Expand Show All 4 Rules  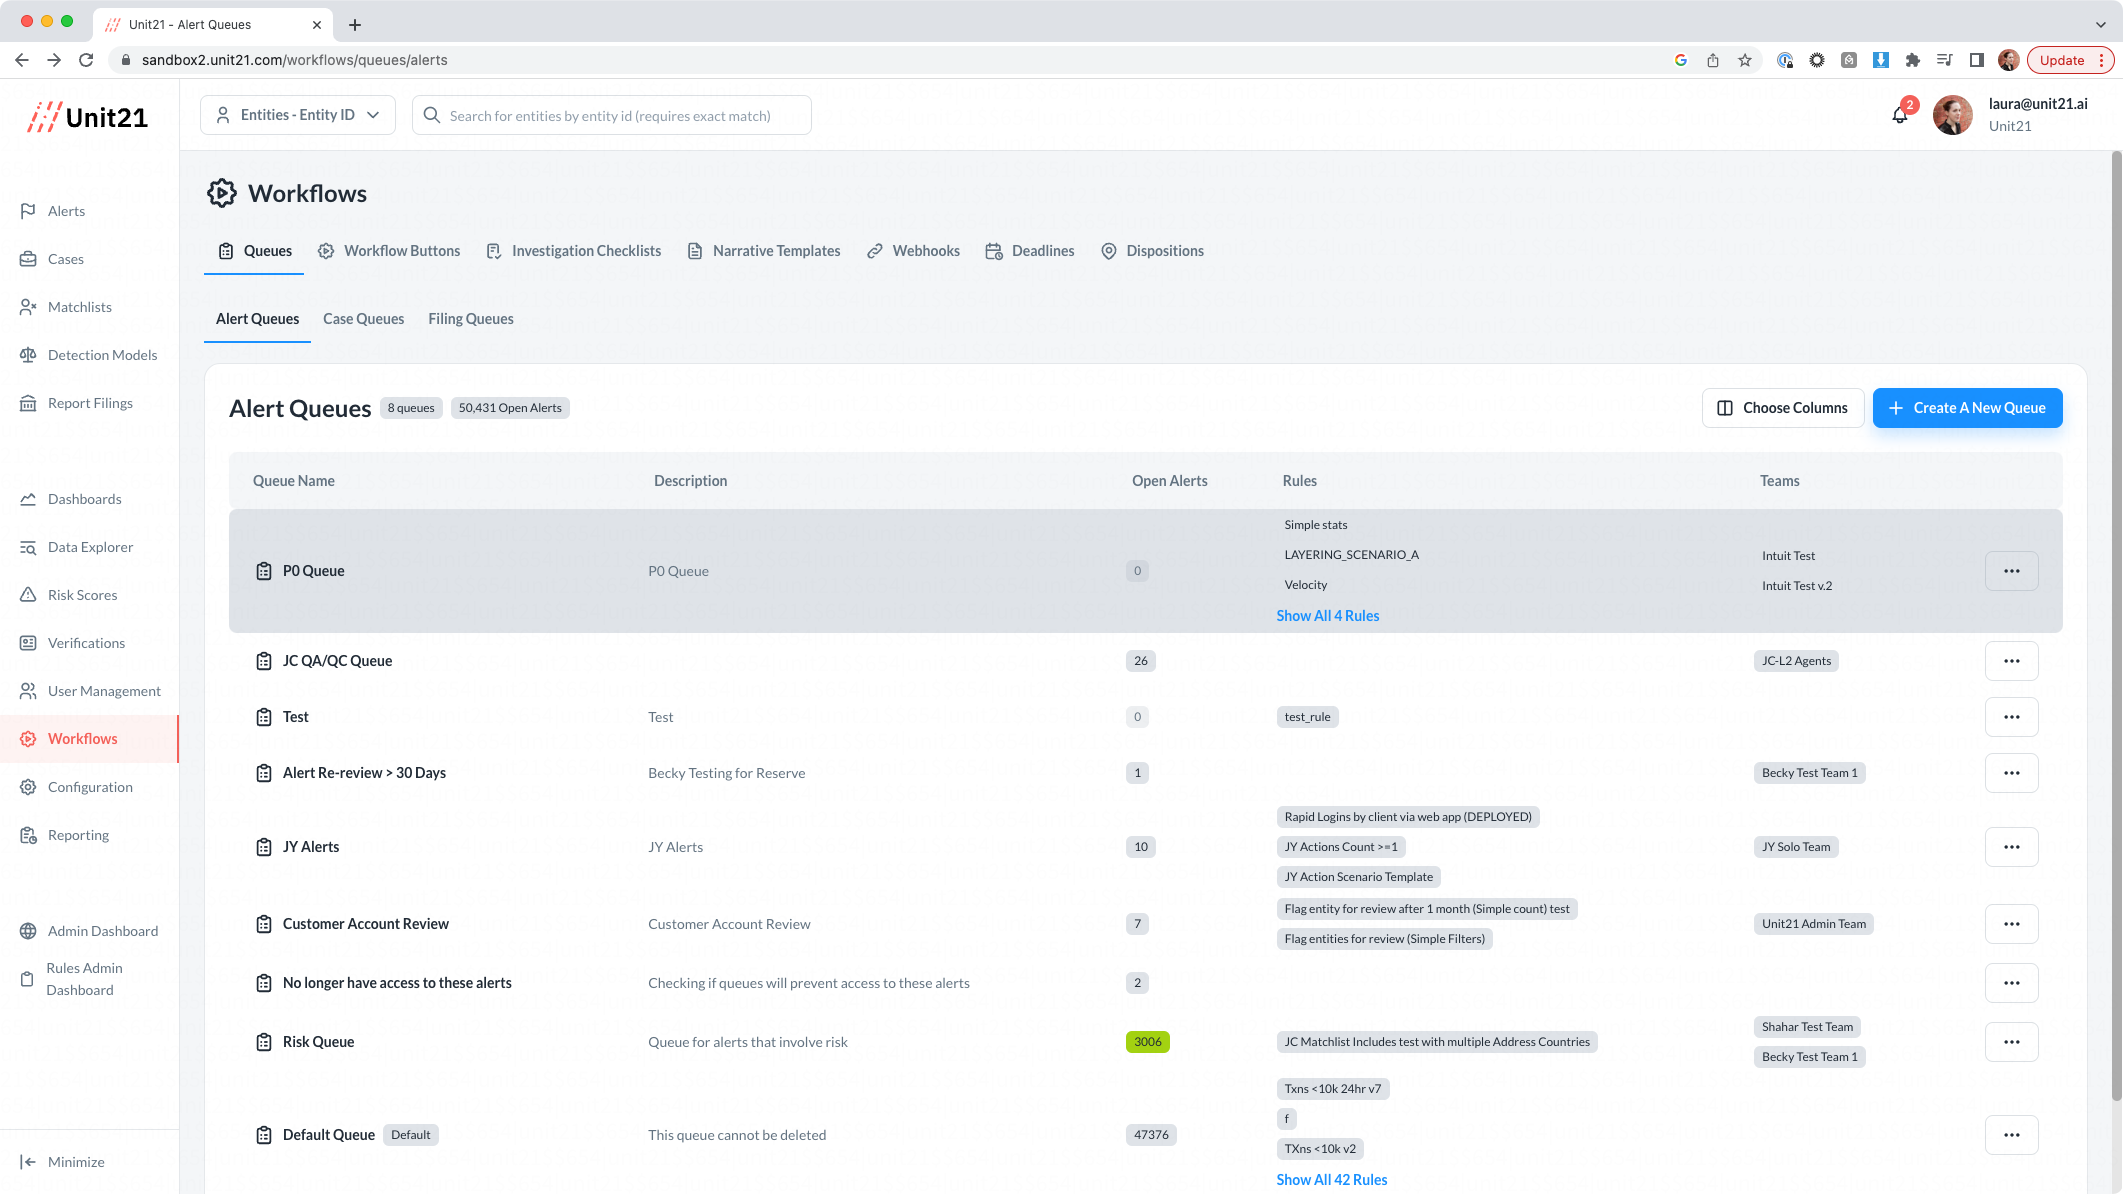[1327, 616]
